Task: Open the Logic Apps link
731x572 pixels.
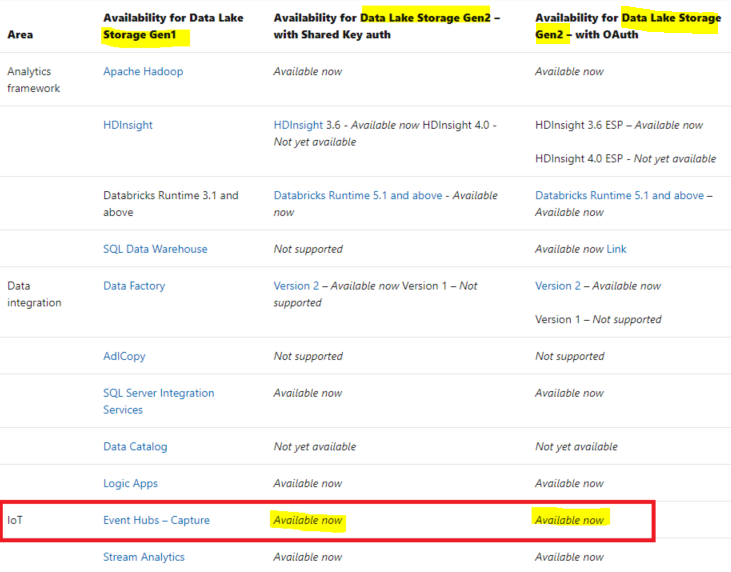Action: pyautogui.click(x=131, y=483)
